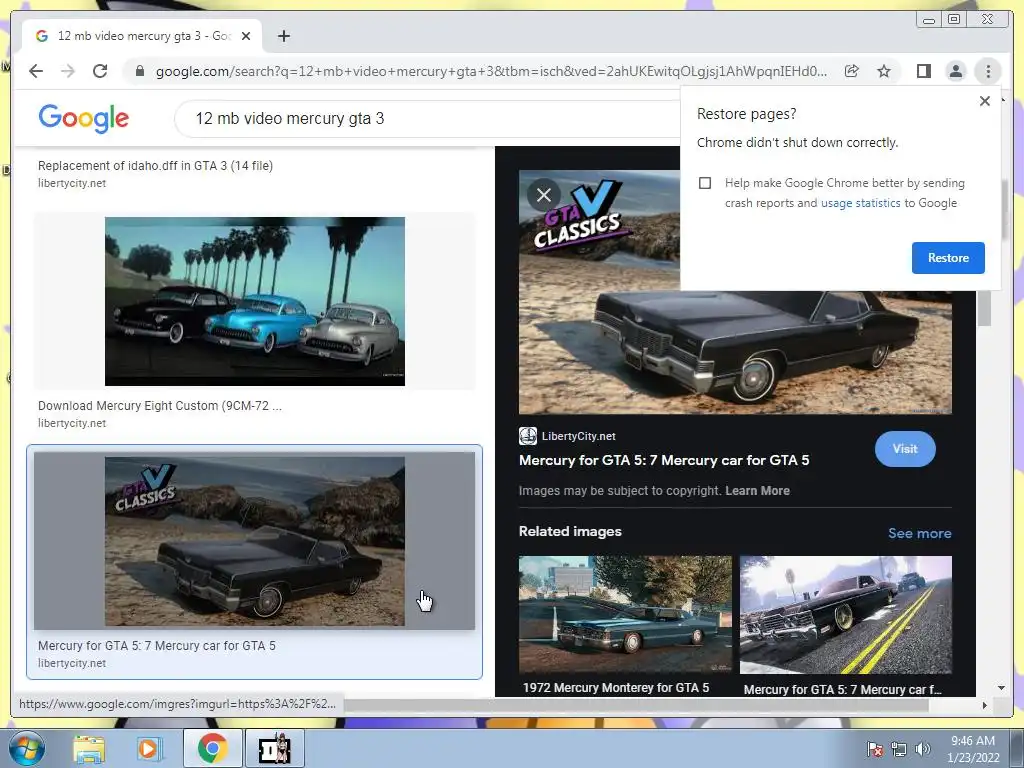Viewport: 1024px width, 768px height.
Task: Open the LibertyCity.net source favicon
Action: coord(528,436)
